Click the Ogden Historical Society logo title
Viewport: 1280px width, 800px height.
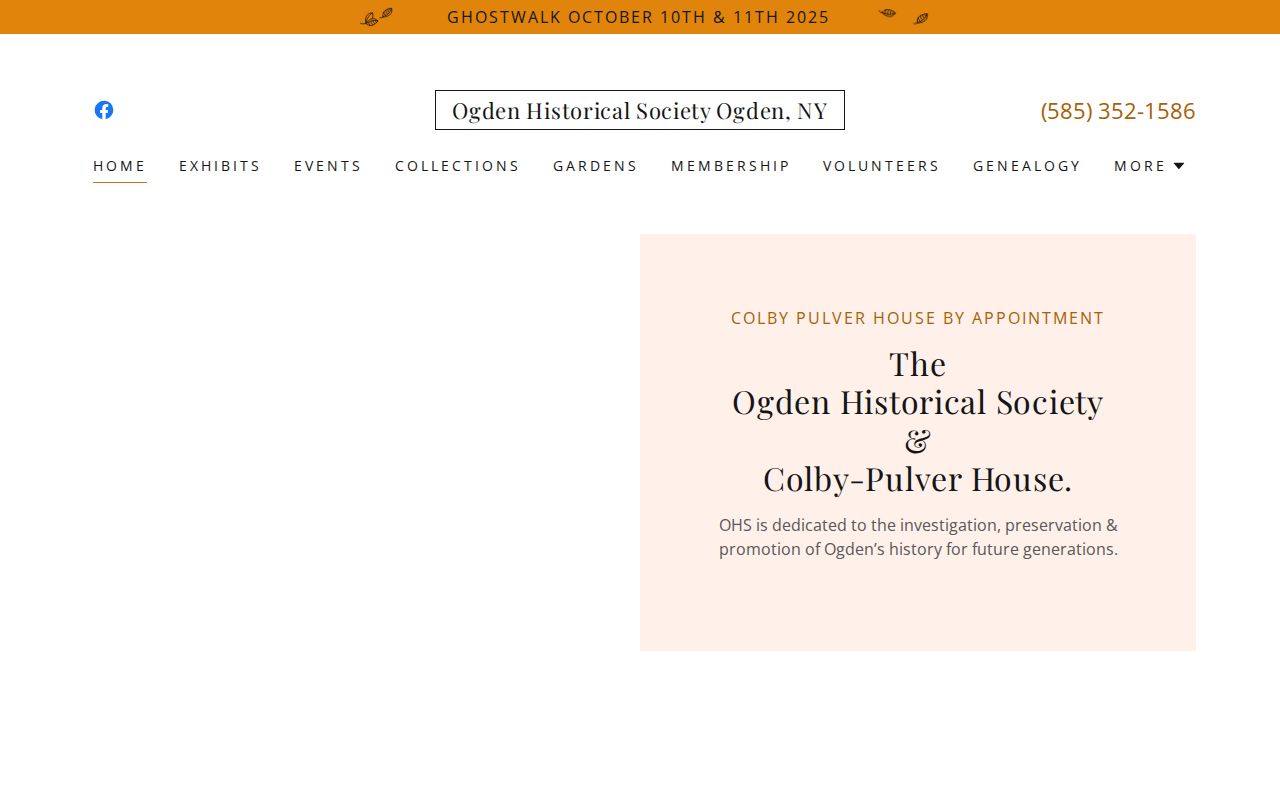coord(640,110)
